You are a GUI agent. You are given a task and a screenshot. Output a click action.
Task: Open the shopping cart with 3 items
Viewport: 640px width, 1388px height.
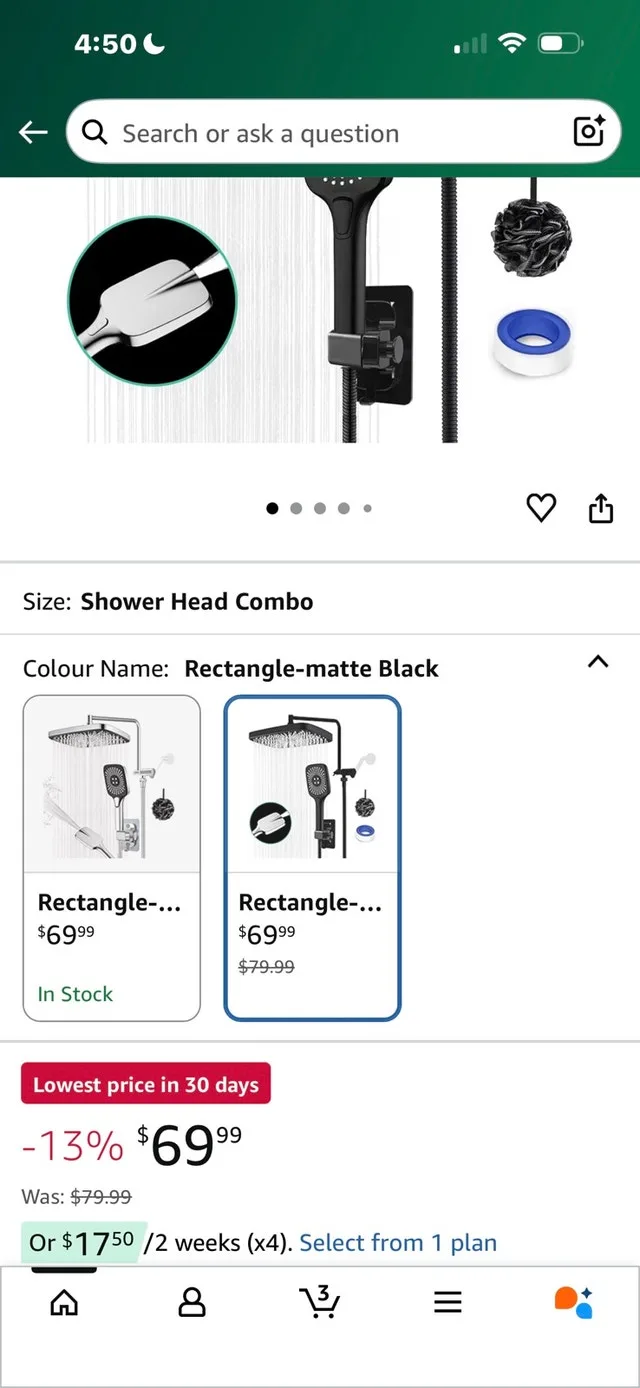(319, 1302)
